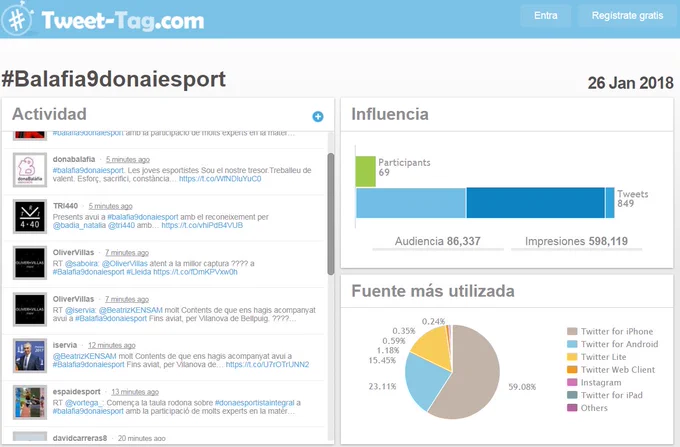Click the donabalafia username

(x=74, y=159)
